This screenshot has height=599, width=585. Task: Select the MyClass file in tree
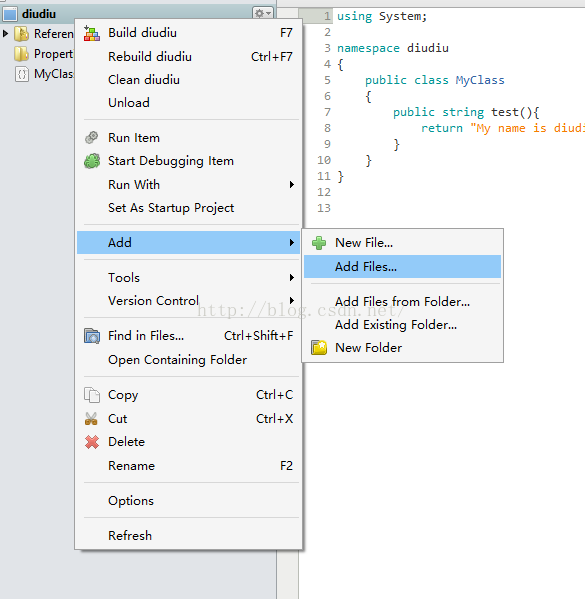click(x=44, y=74)
